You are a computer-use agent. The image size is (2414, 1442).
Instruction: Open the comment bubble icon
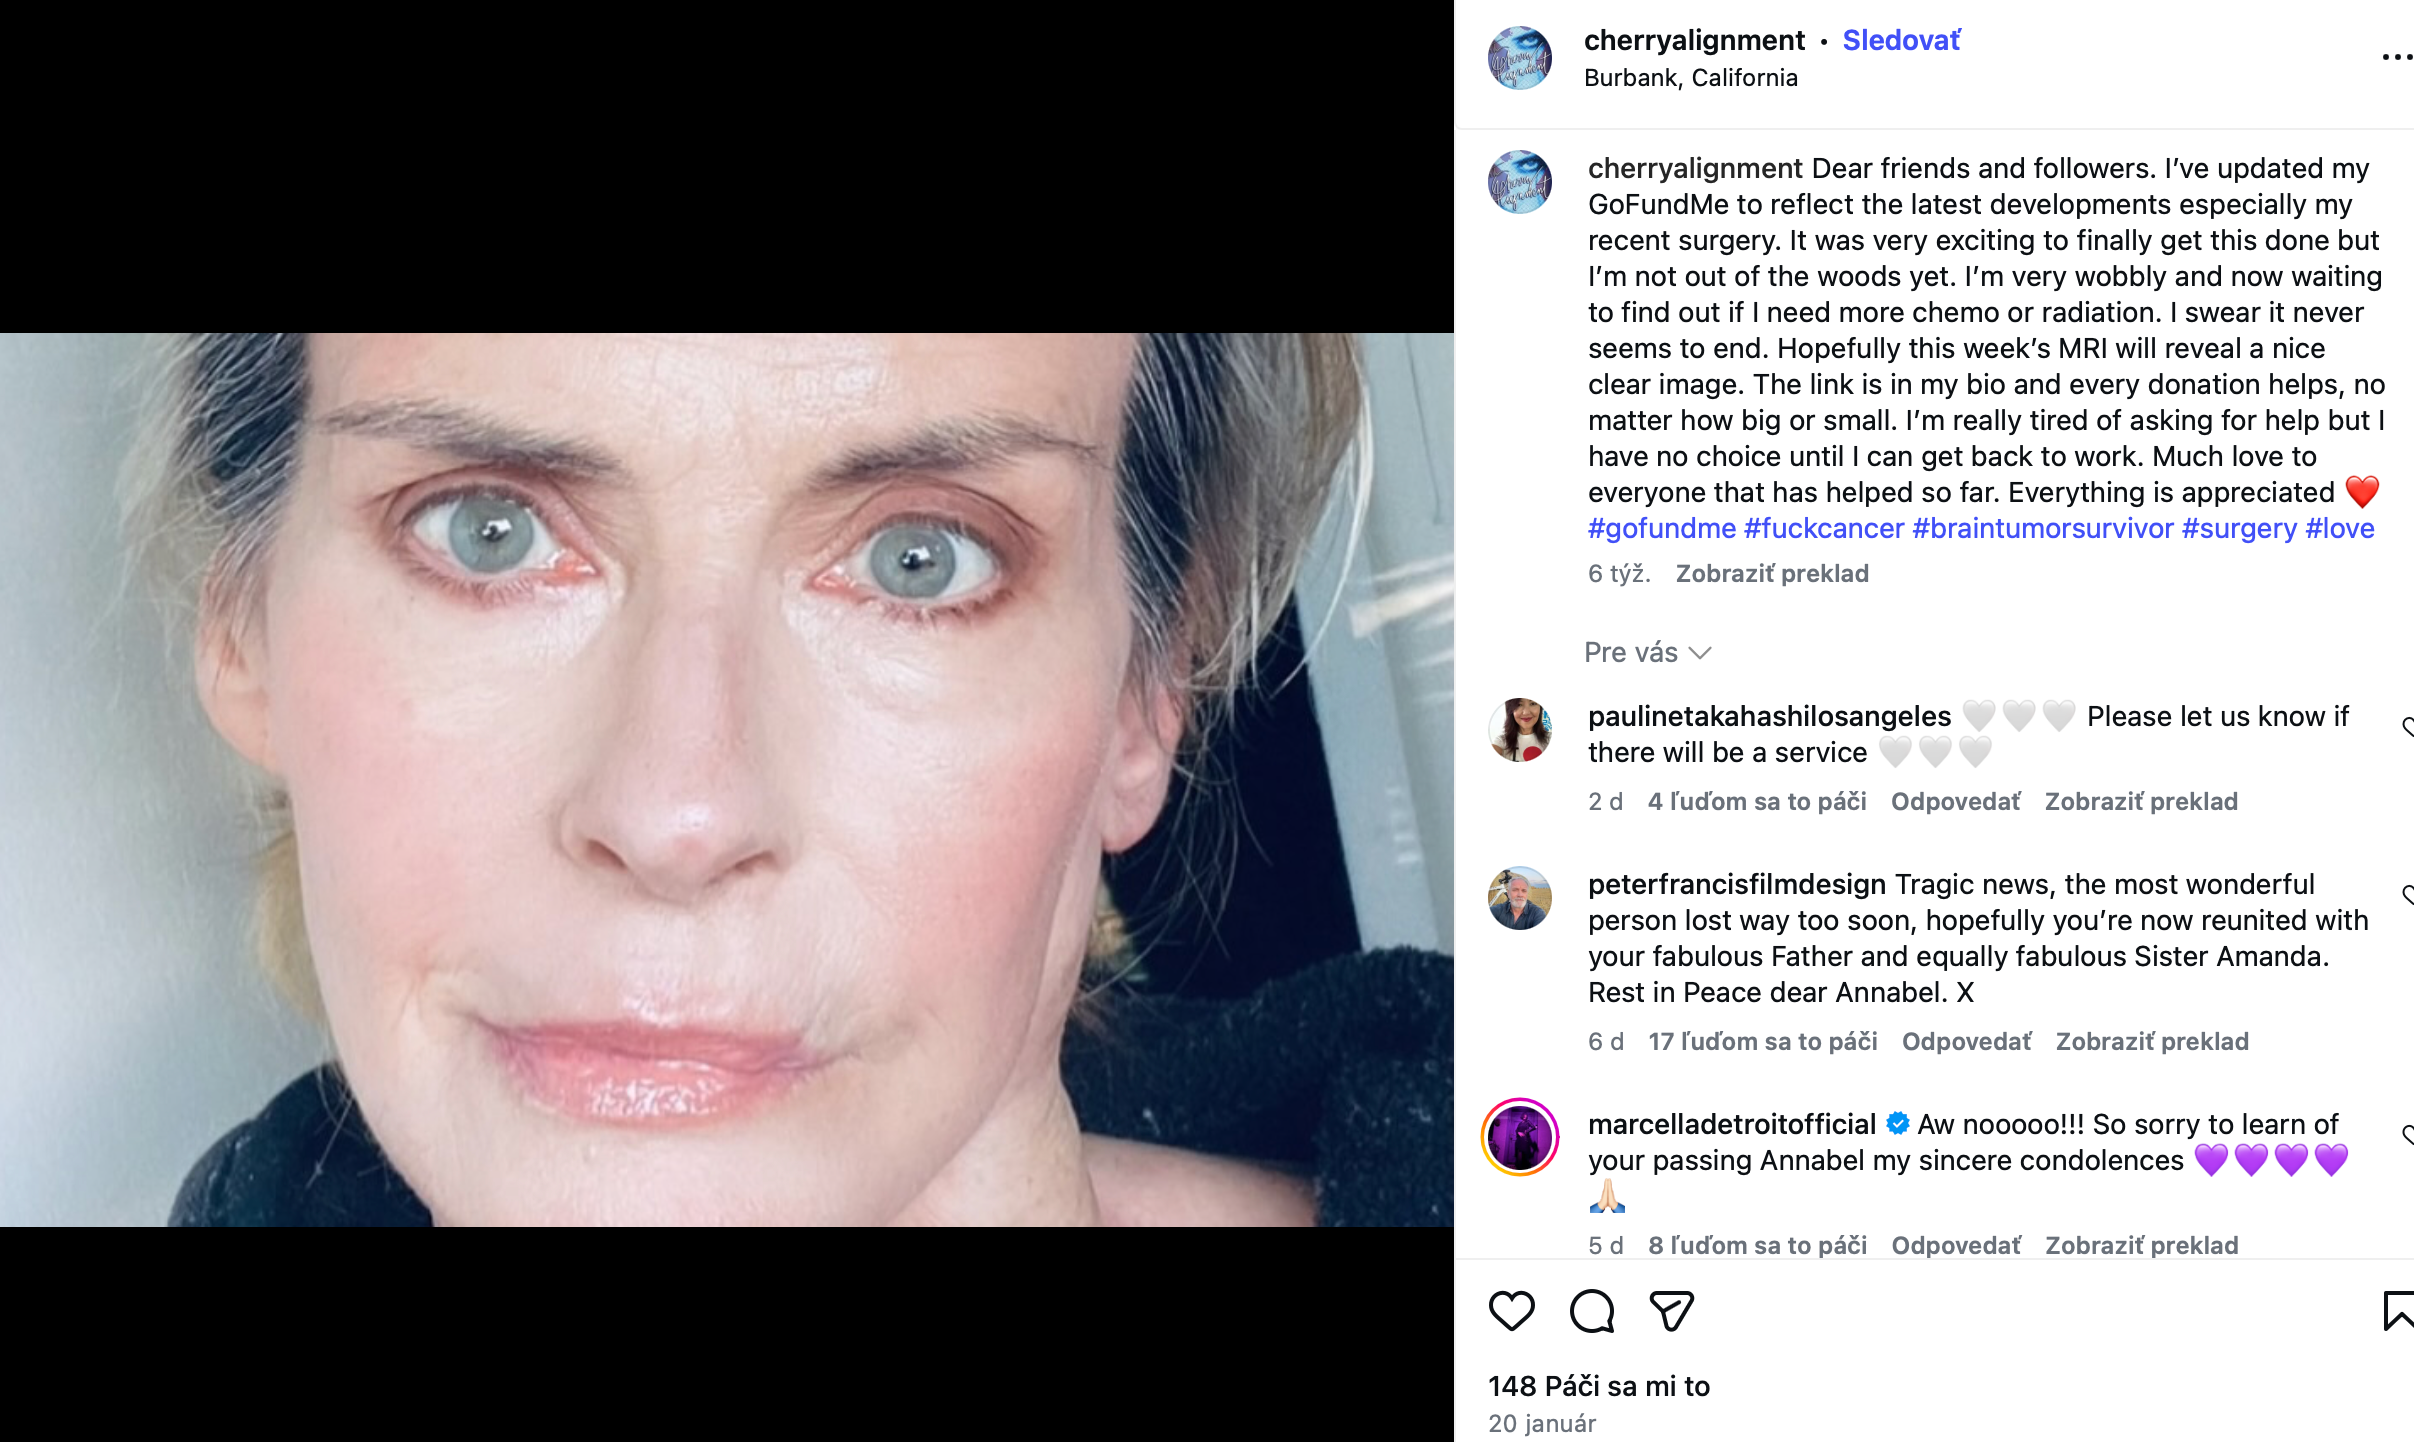pos(1591,1311)
